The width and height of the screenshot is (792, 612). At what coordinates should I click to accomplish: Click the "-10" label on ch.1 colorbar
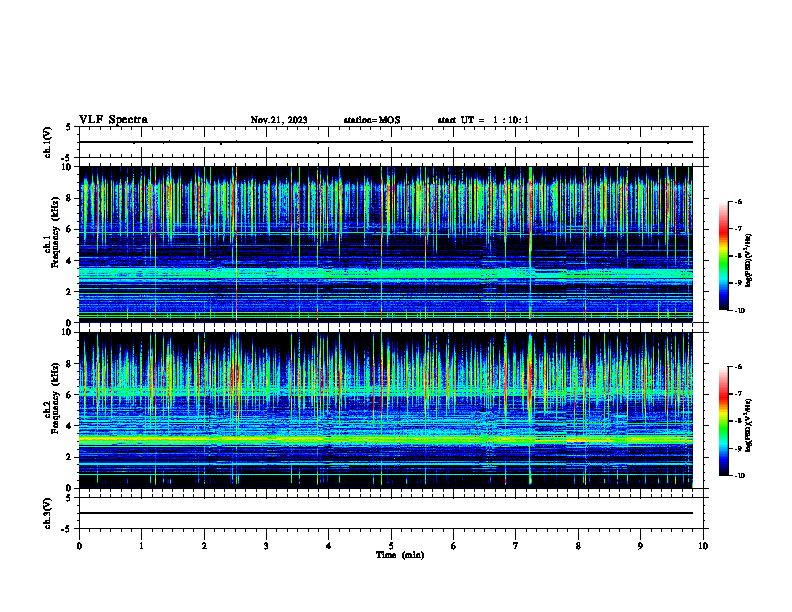point(739,310)
